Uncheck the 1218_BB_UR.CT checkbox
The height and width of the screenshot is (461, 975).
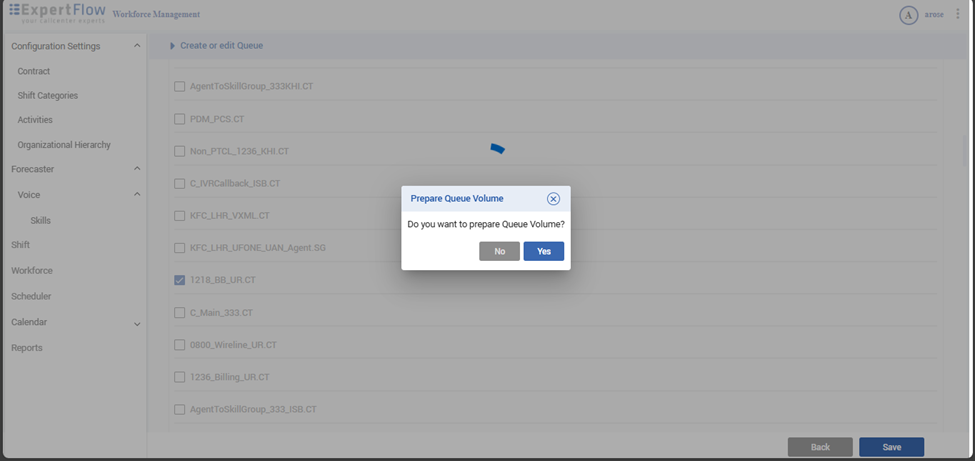click(x=180, y=280)
